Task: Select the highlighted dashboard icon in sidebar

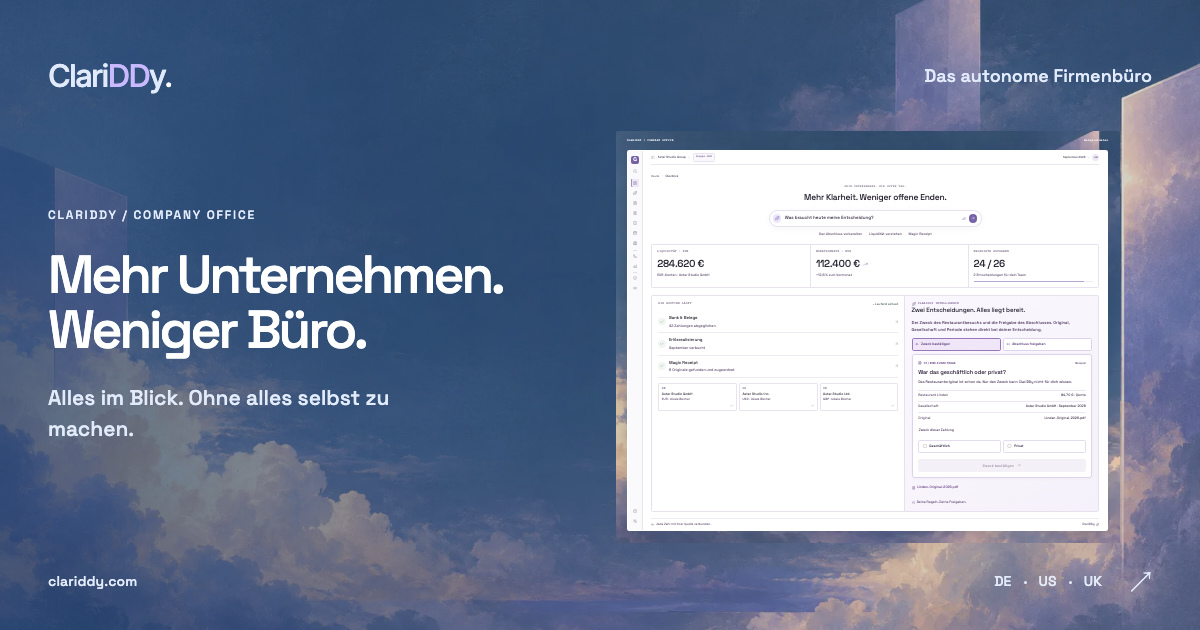Action: pos(634,183)
